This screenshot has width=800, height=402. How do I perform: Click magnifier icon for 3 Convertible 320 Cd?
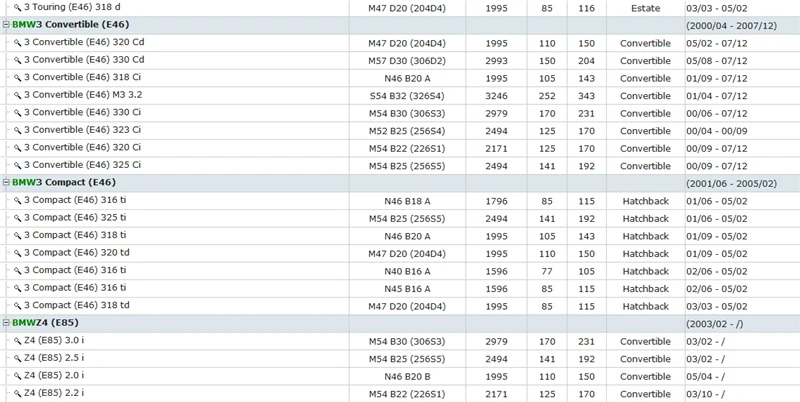point(17,43)
